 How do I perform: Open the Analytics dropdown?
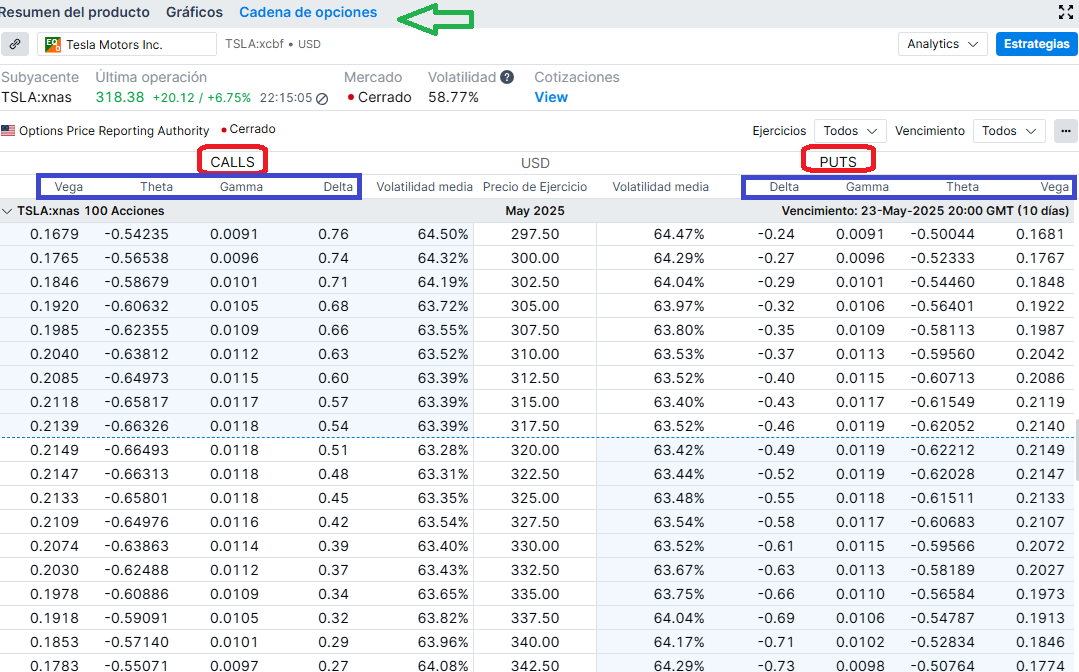[x=942, y=44]
